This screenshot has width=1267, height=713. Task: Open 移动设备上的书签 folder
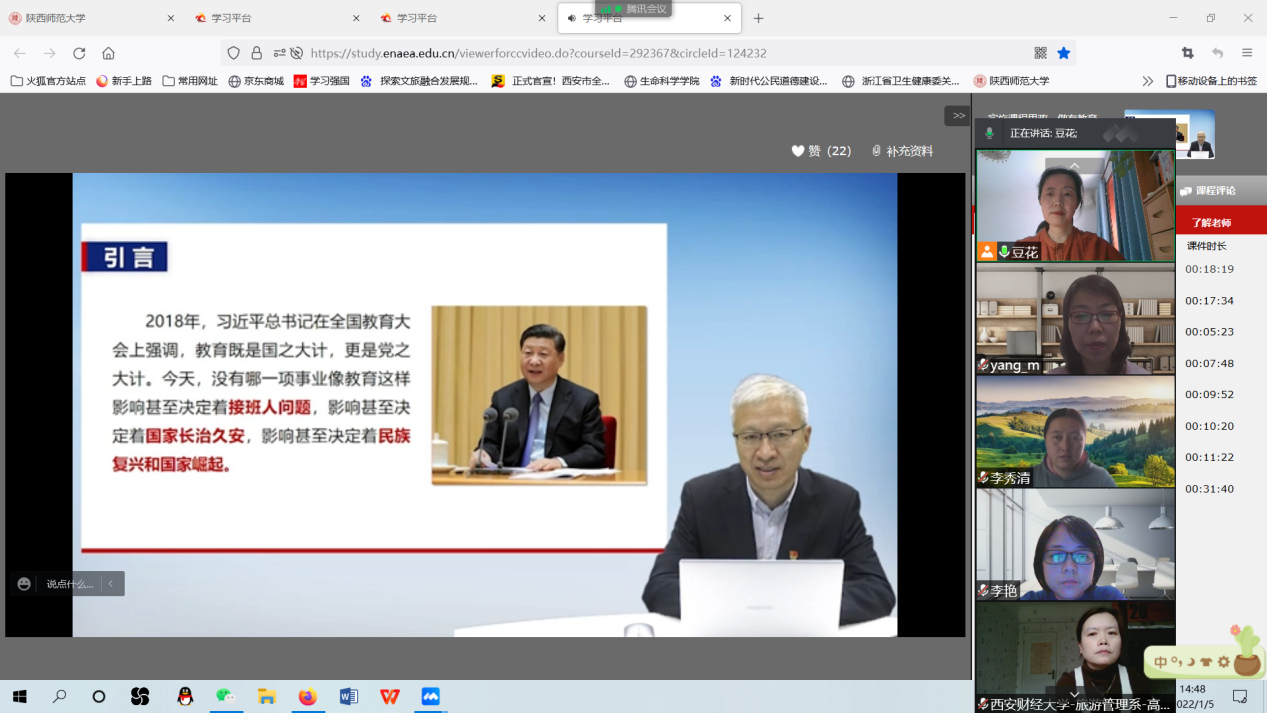click(x=1211, y=81)
